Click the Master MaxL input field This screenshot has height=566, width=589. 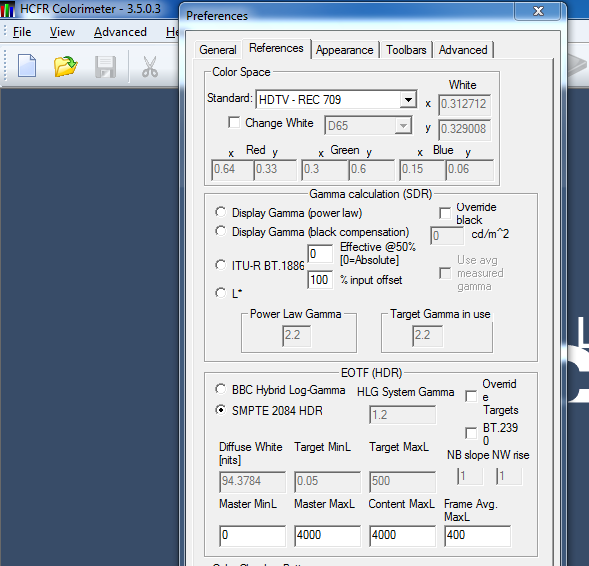[x=327, y=536]
